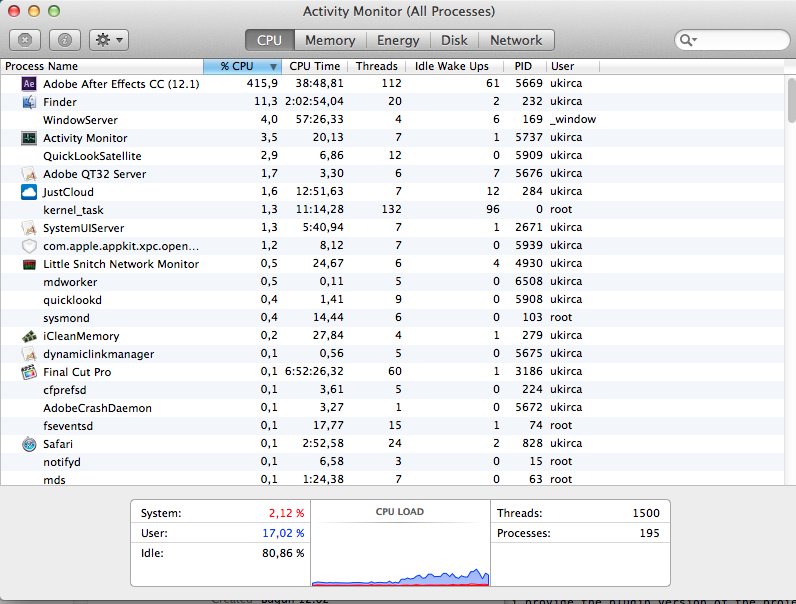Click the Idle 80,86 % value
796x604 pixels.
tap(283, 553)
